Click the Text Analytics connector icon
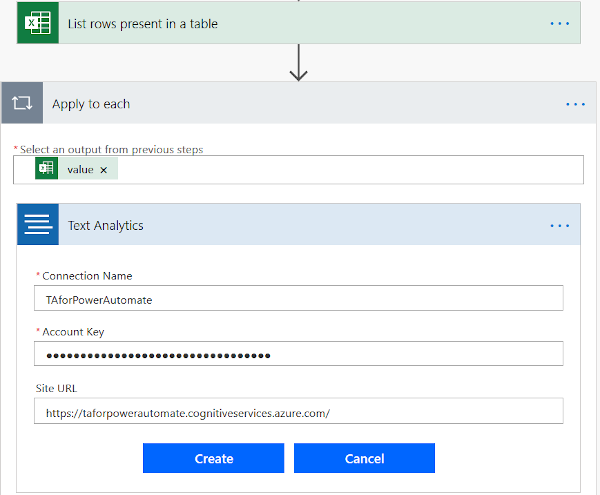The width and height of the screenshot is (600, 495). [x=38, y=225]
